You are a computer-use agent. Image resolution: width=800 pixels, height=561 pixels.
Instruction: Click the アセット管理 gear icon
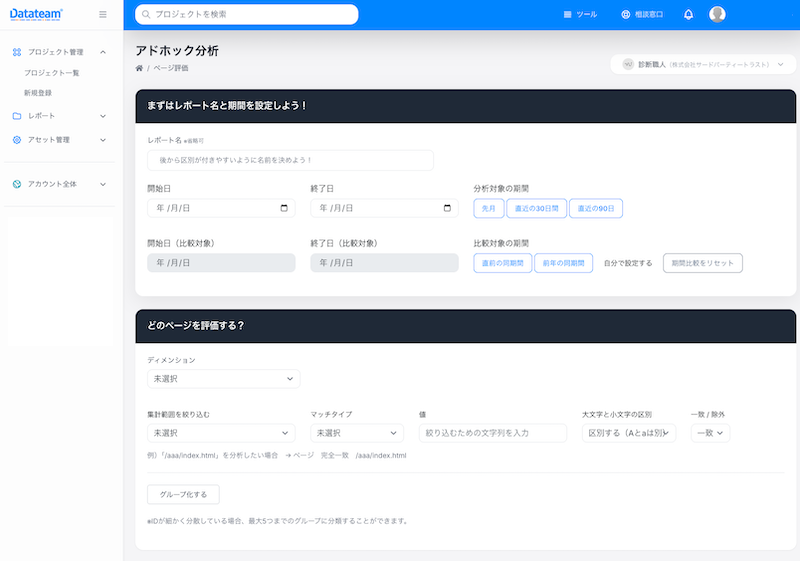click(17, 140)
